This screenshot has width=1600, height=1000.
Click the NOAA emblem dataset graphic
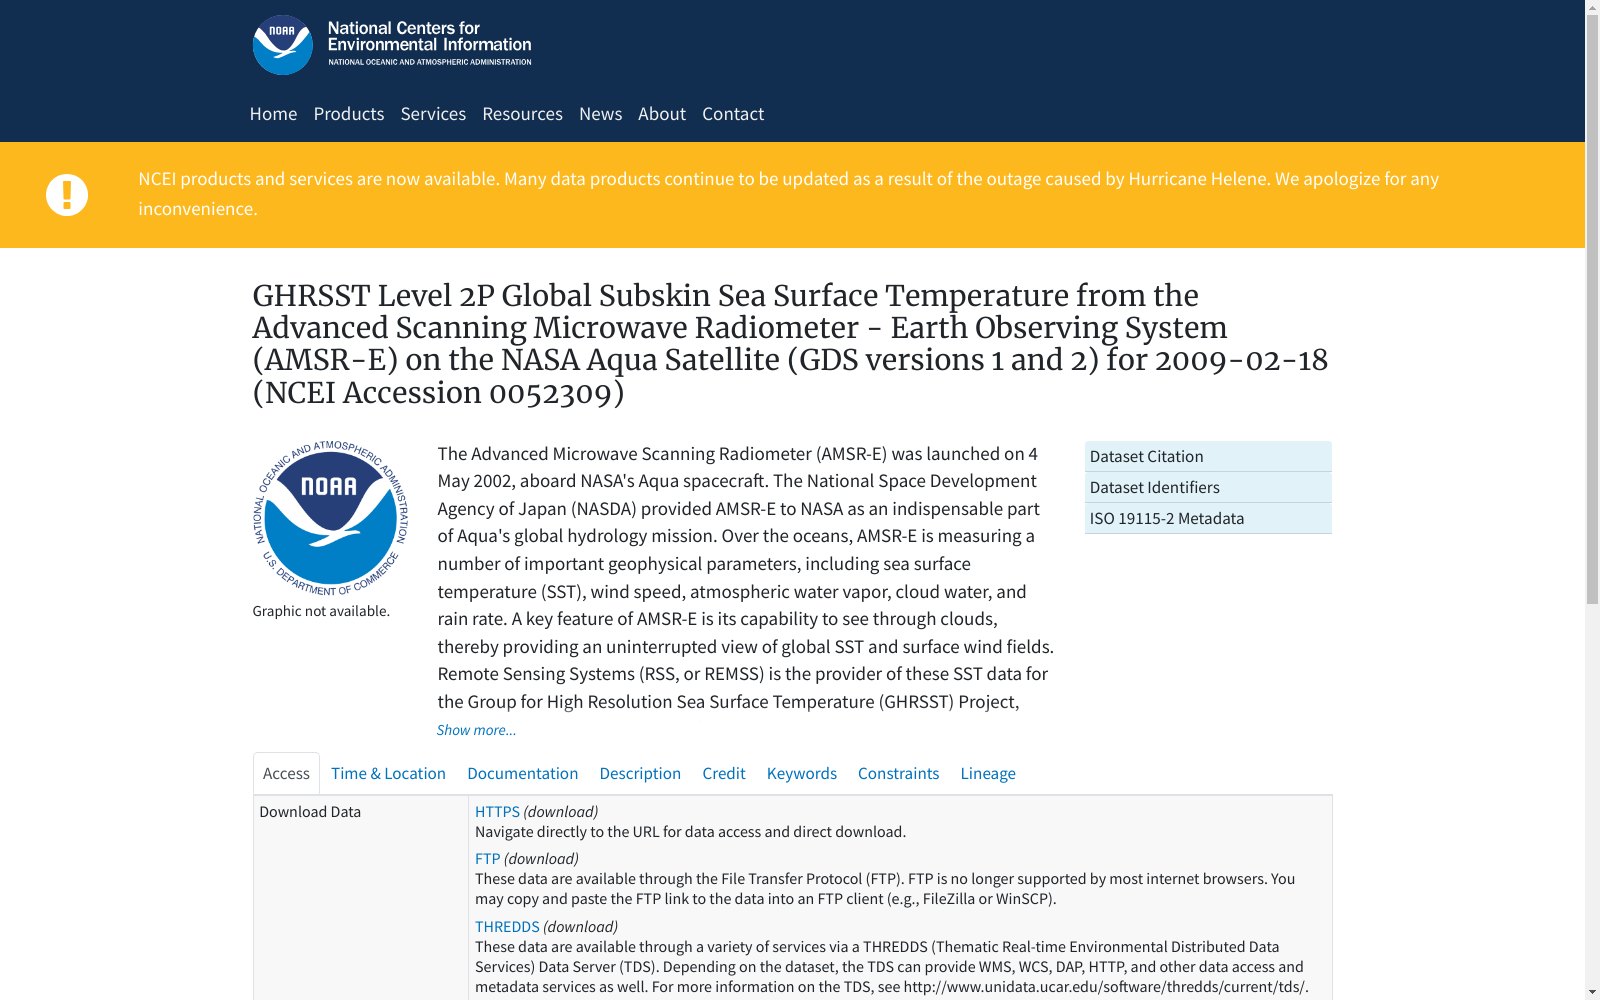point(330,517)
